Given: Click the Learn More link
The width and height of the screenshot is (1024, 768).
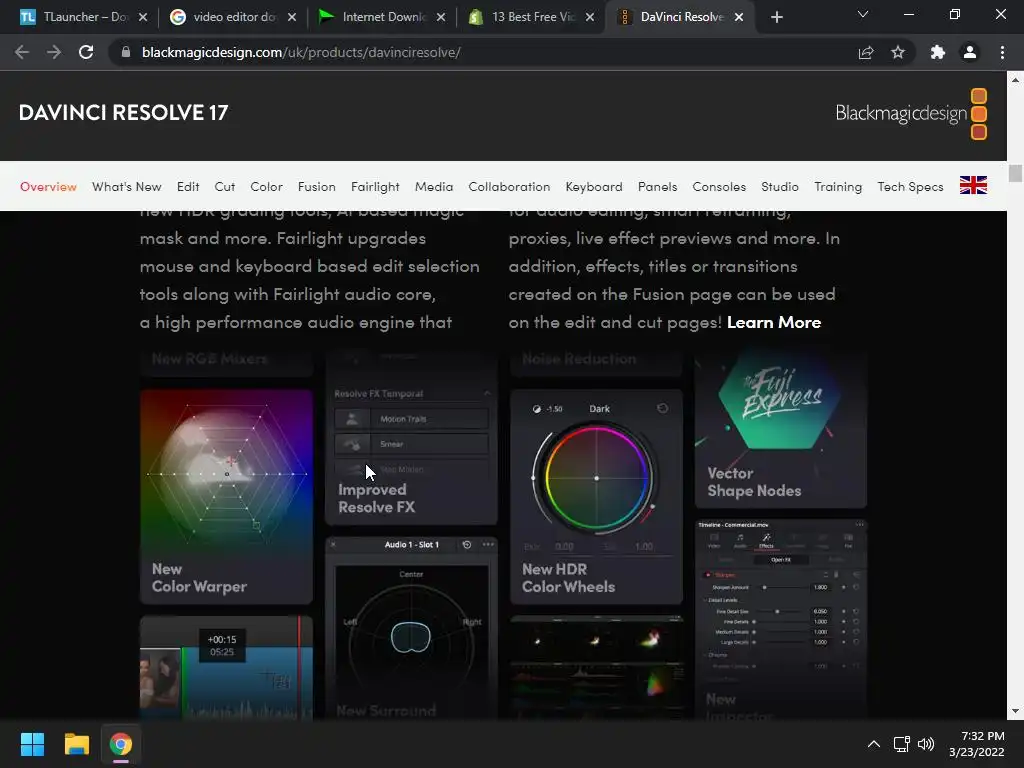Looking at the screenshot, I should (774, 322).
